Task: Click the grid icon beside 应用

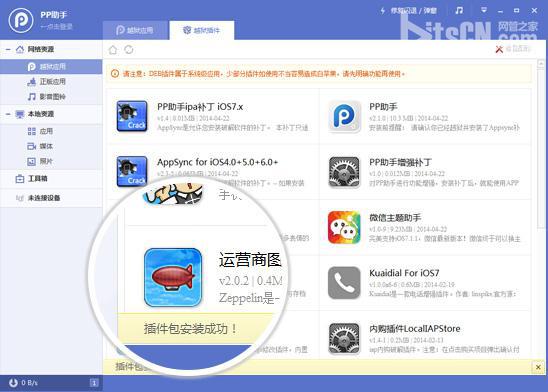Action: coord(31,131)
